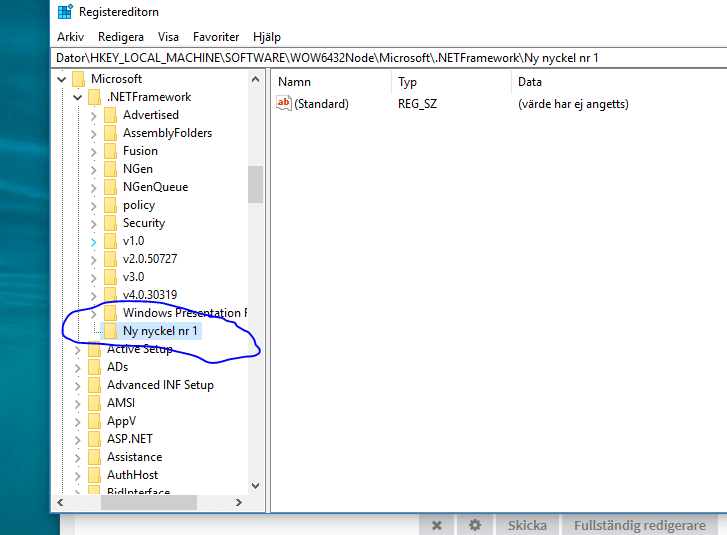Open the Visa menu
Image resolution: width=727 pixels, height=535 pixels.
(168, 37)
